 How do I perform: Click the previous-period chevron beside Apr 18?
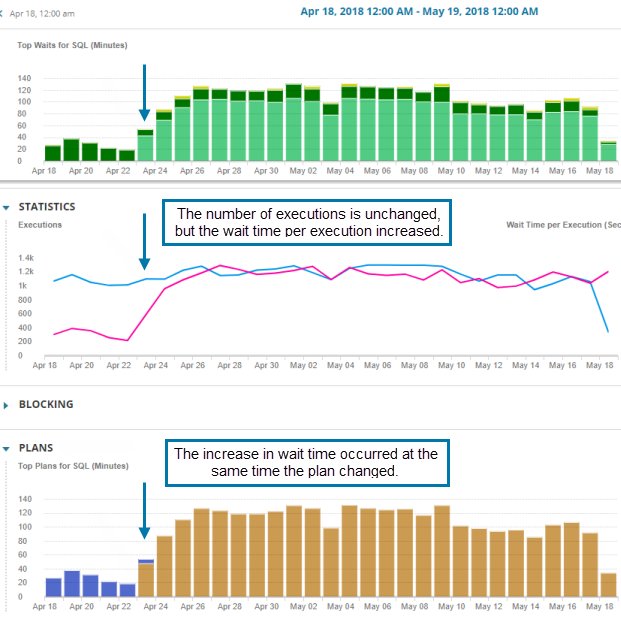(x=4, y=15)
